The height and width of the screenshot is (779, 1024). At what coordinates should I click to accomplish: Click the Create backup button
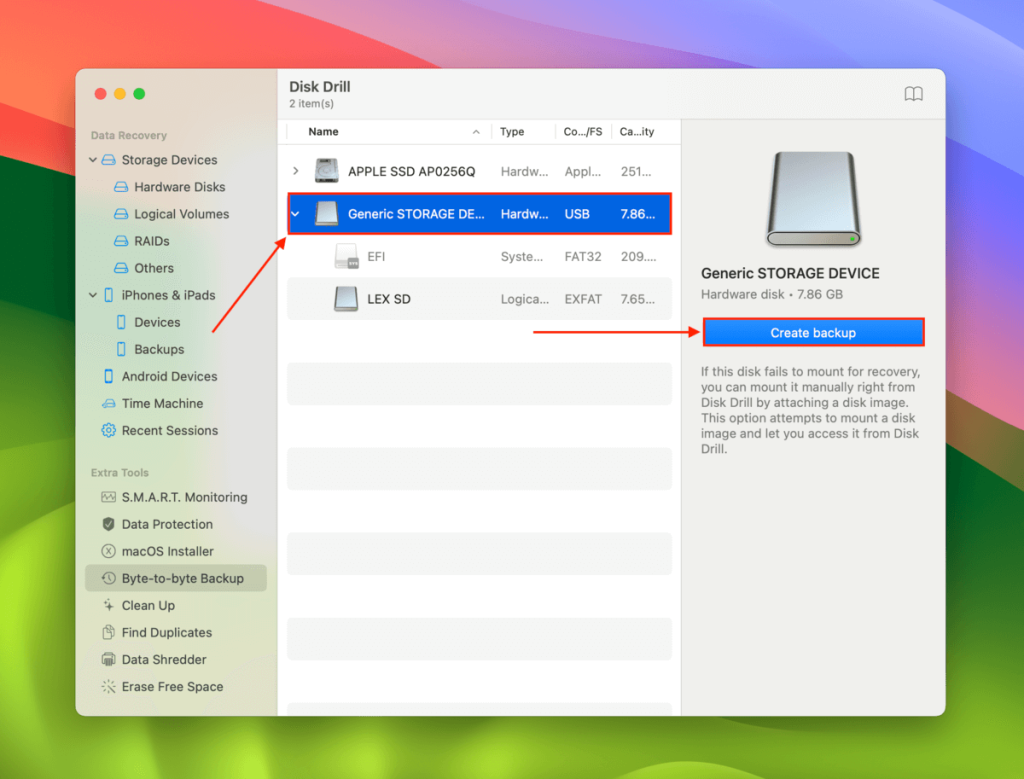(813, 331)
